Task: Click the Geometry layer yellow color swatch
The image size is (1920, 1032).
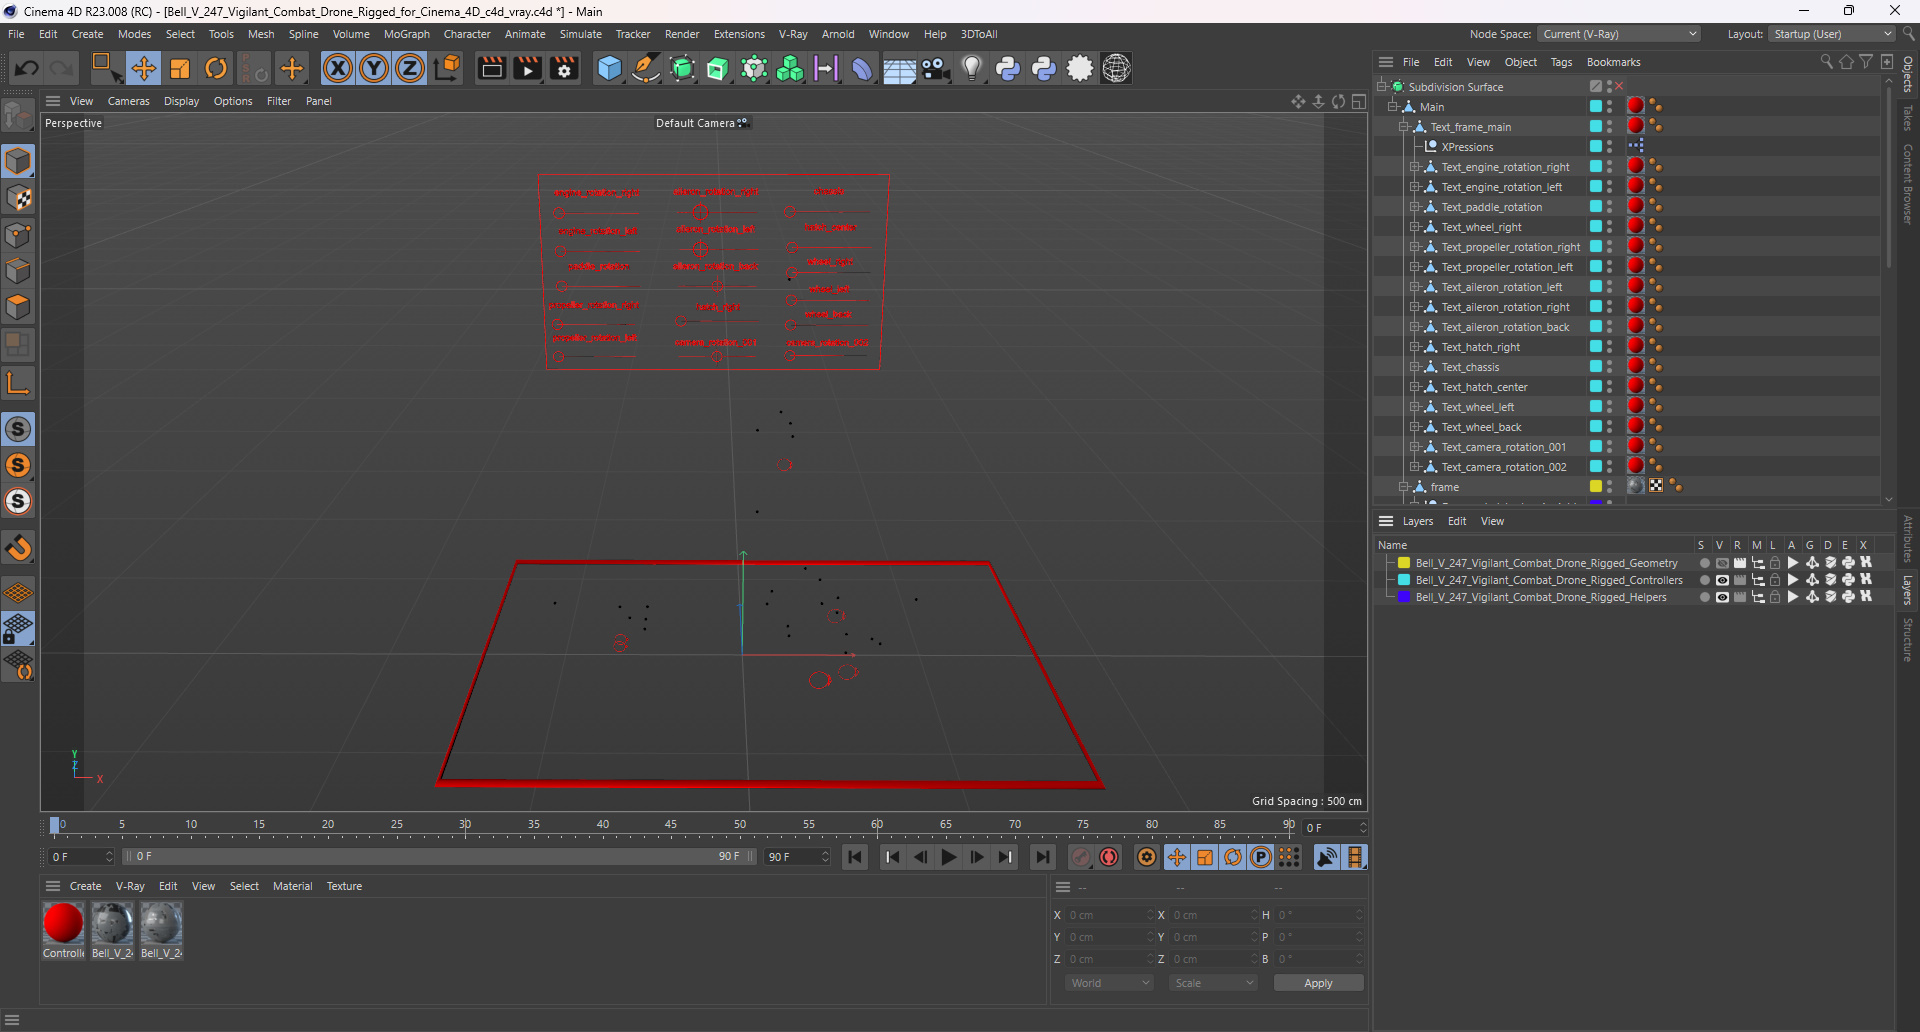Action: [1404, 563]
